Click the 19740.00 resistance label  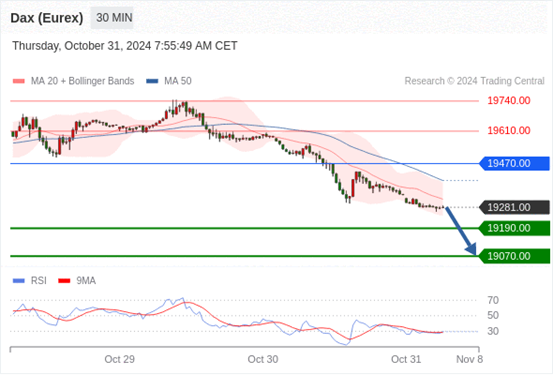(x=509, y=101)
